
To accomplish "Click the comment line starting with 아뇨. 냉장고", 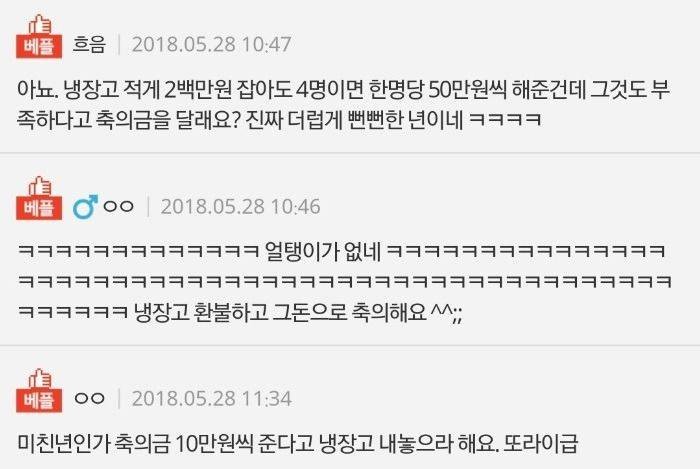I will click(x=344, y=90).
